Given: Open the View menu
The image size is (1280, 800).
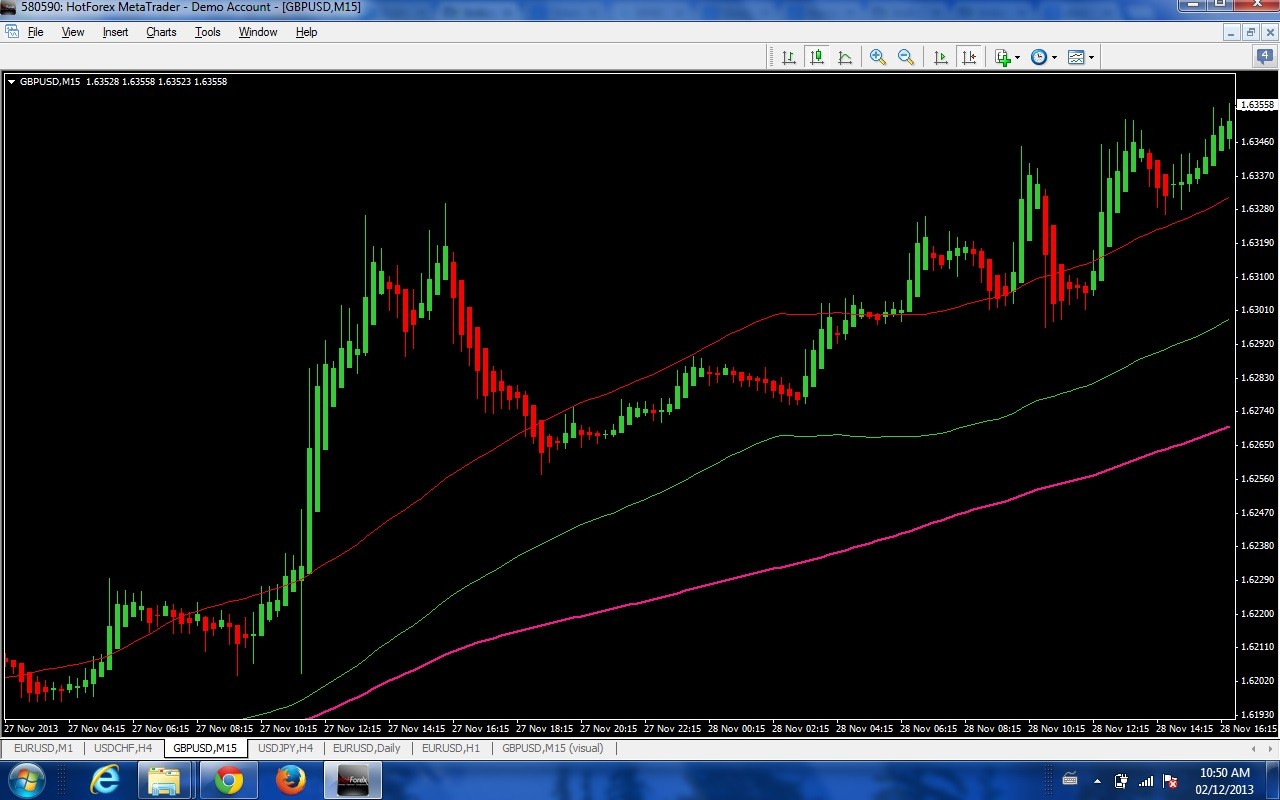Looking at the screenshot, I should [x=73, y=32].
